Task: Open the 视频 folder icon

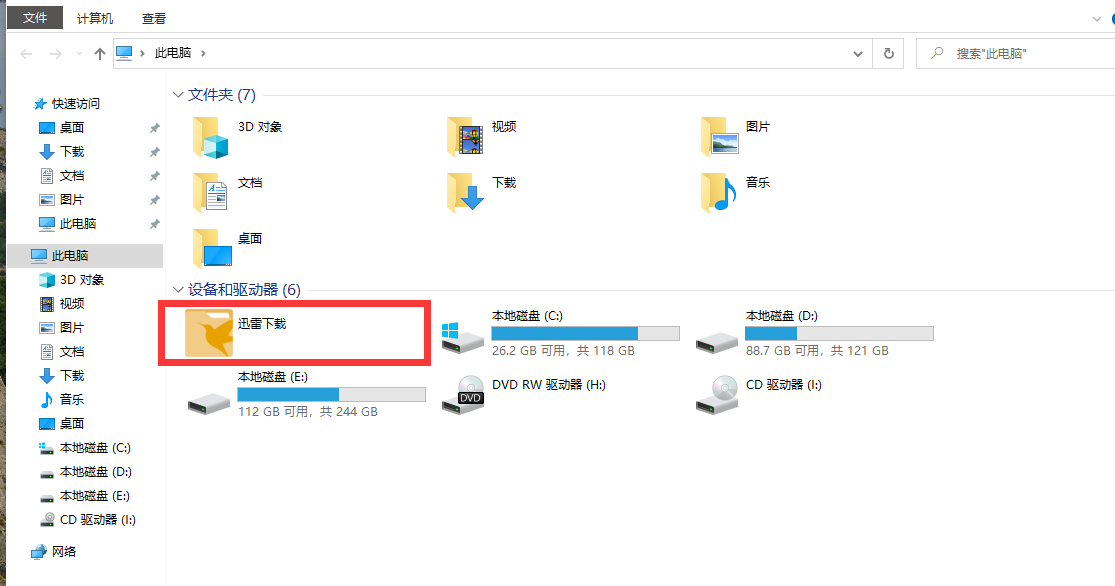Action: (465, 137)
